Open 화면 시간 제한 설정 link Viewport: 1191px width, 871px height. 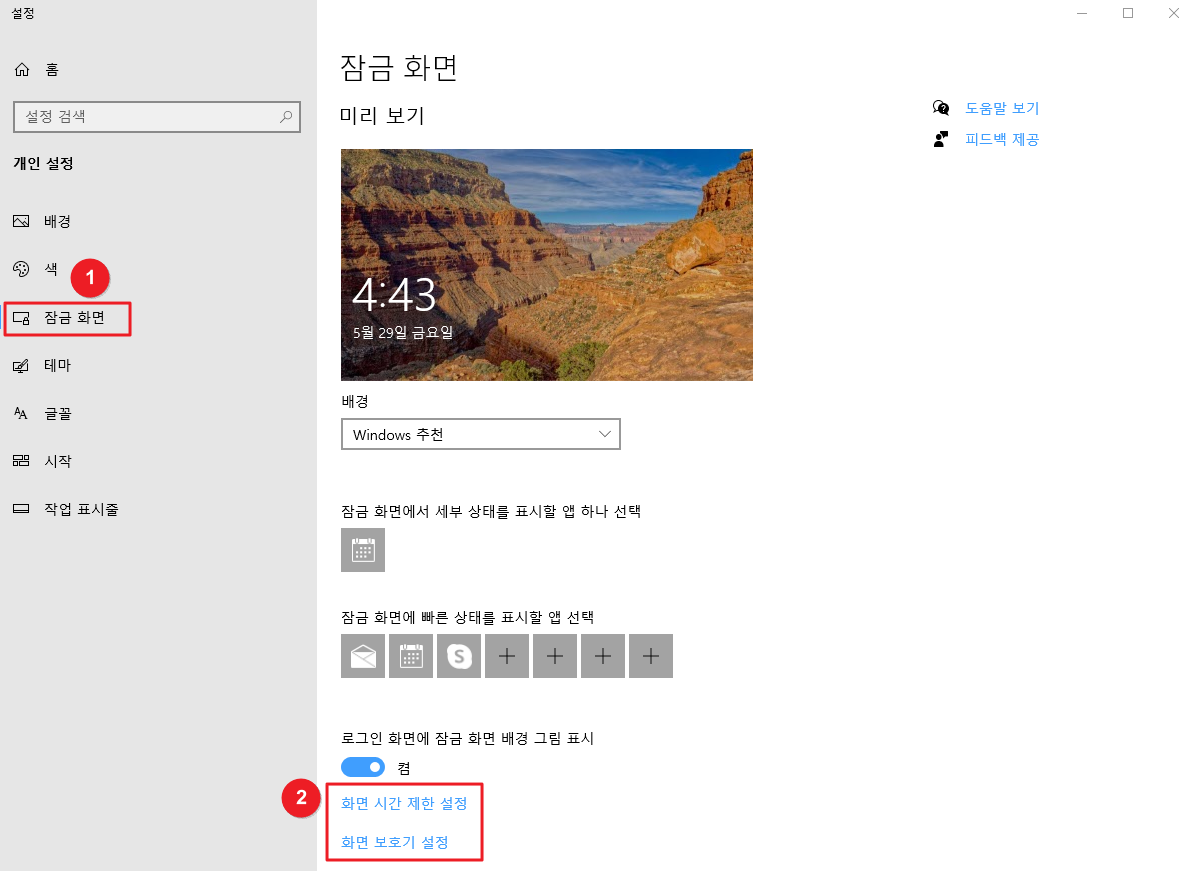(404, 802)
